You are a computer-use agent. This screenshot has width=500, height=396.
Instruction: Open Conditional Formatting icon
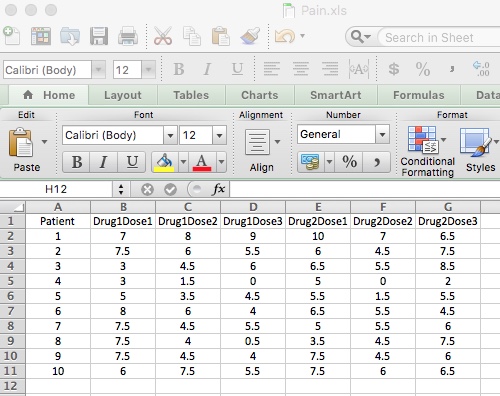point(423,139)
